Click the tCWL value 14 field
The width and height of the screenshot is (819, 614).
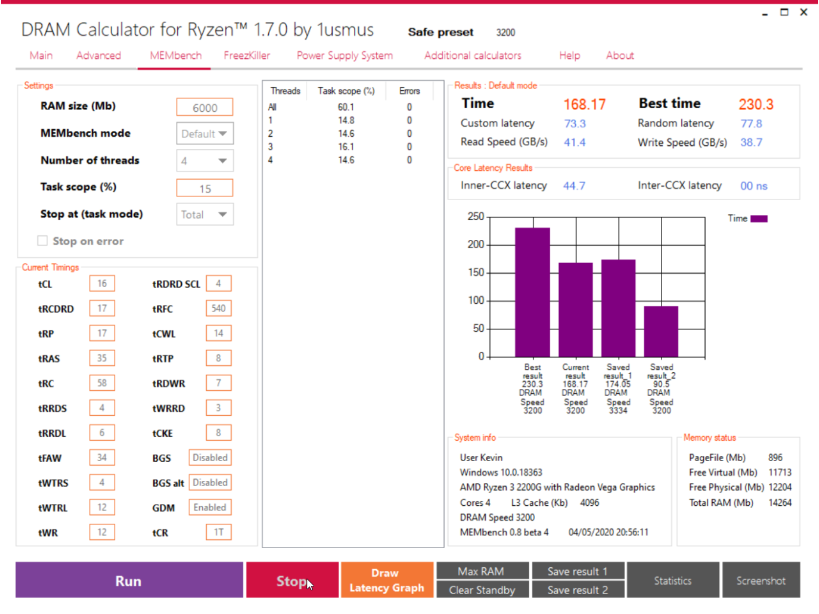pyautogui.click(x=218, y=333)
